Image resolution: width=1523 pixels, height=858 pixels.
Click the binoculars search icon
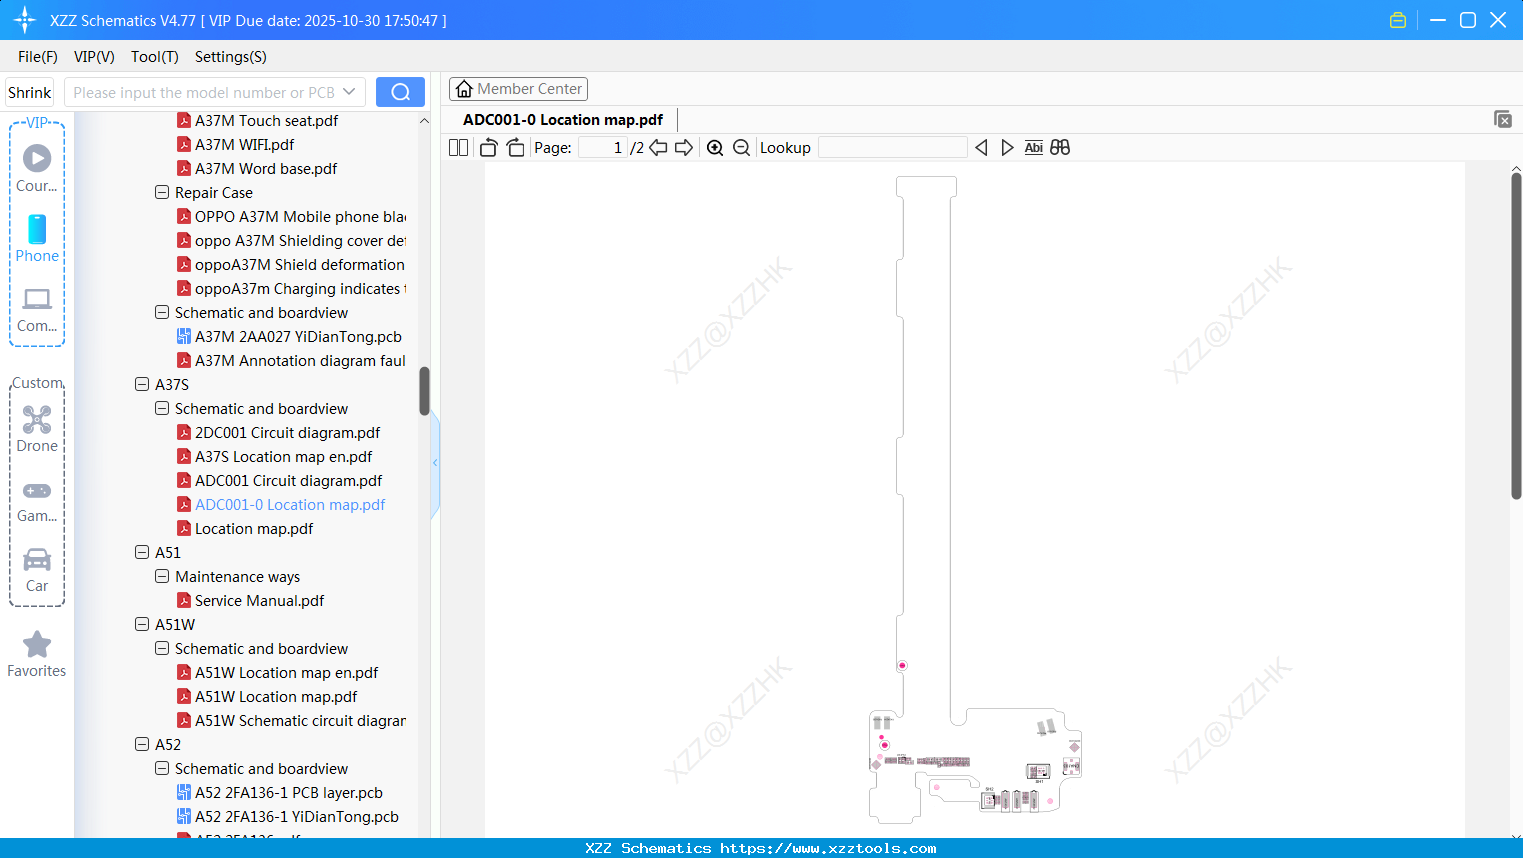tap(1060, 148)
